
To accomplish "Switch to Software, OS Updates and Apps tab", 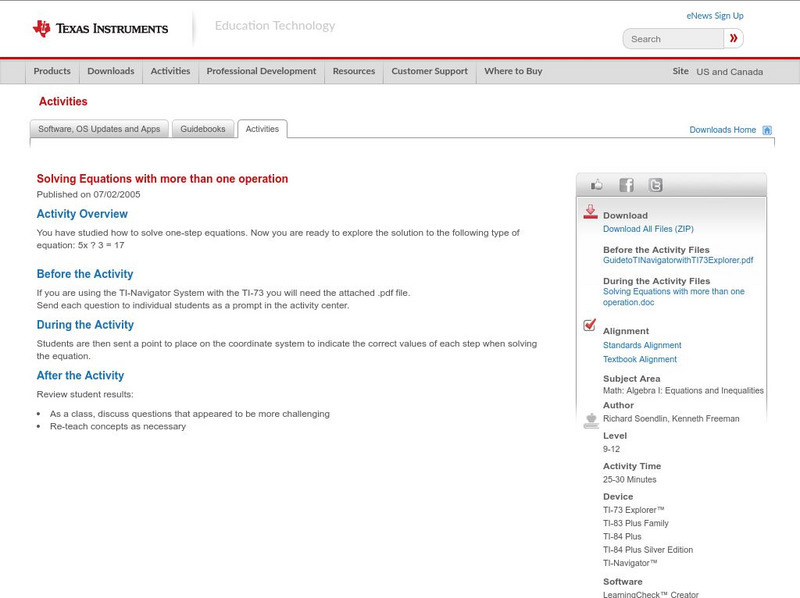I will [99, 129].
